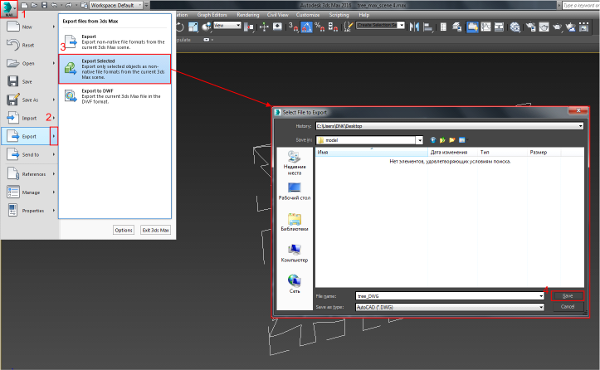This screenshot has width=600, height=370.
Task: Choose Open in the application menu
Action: pos(29,64)
